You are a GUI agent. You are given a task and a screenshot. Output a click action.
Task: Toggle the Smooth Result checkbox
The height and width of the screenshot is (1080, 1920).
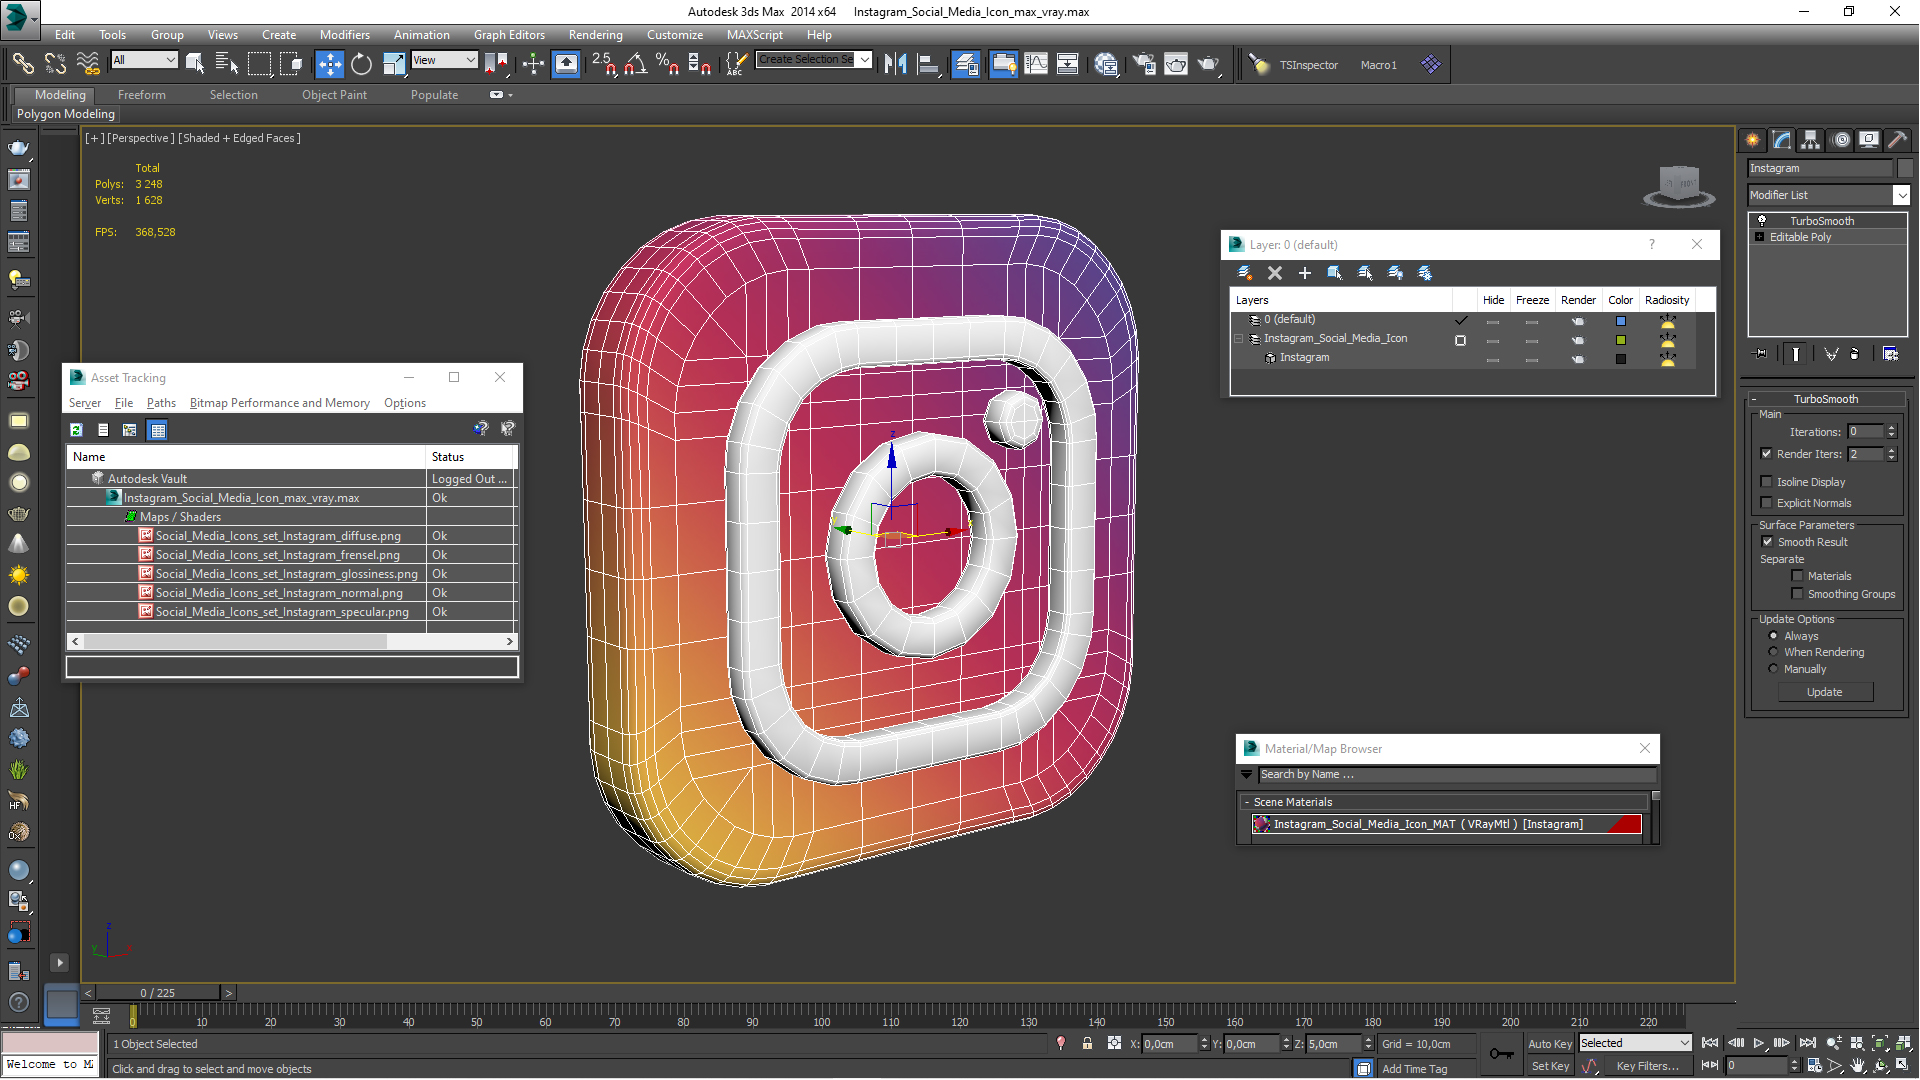pos(1767,542)
